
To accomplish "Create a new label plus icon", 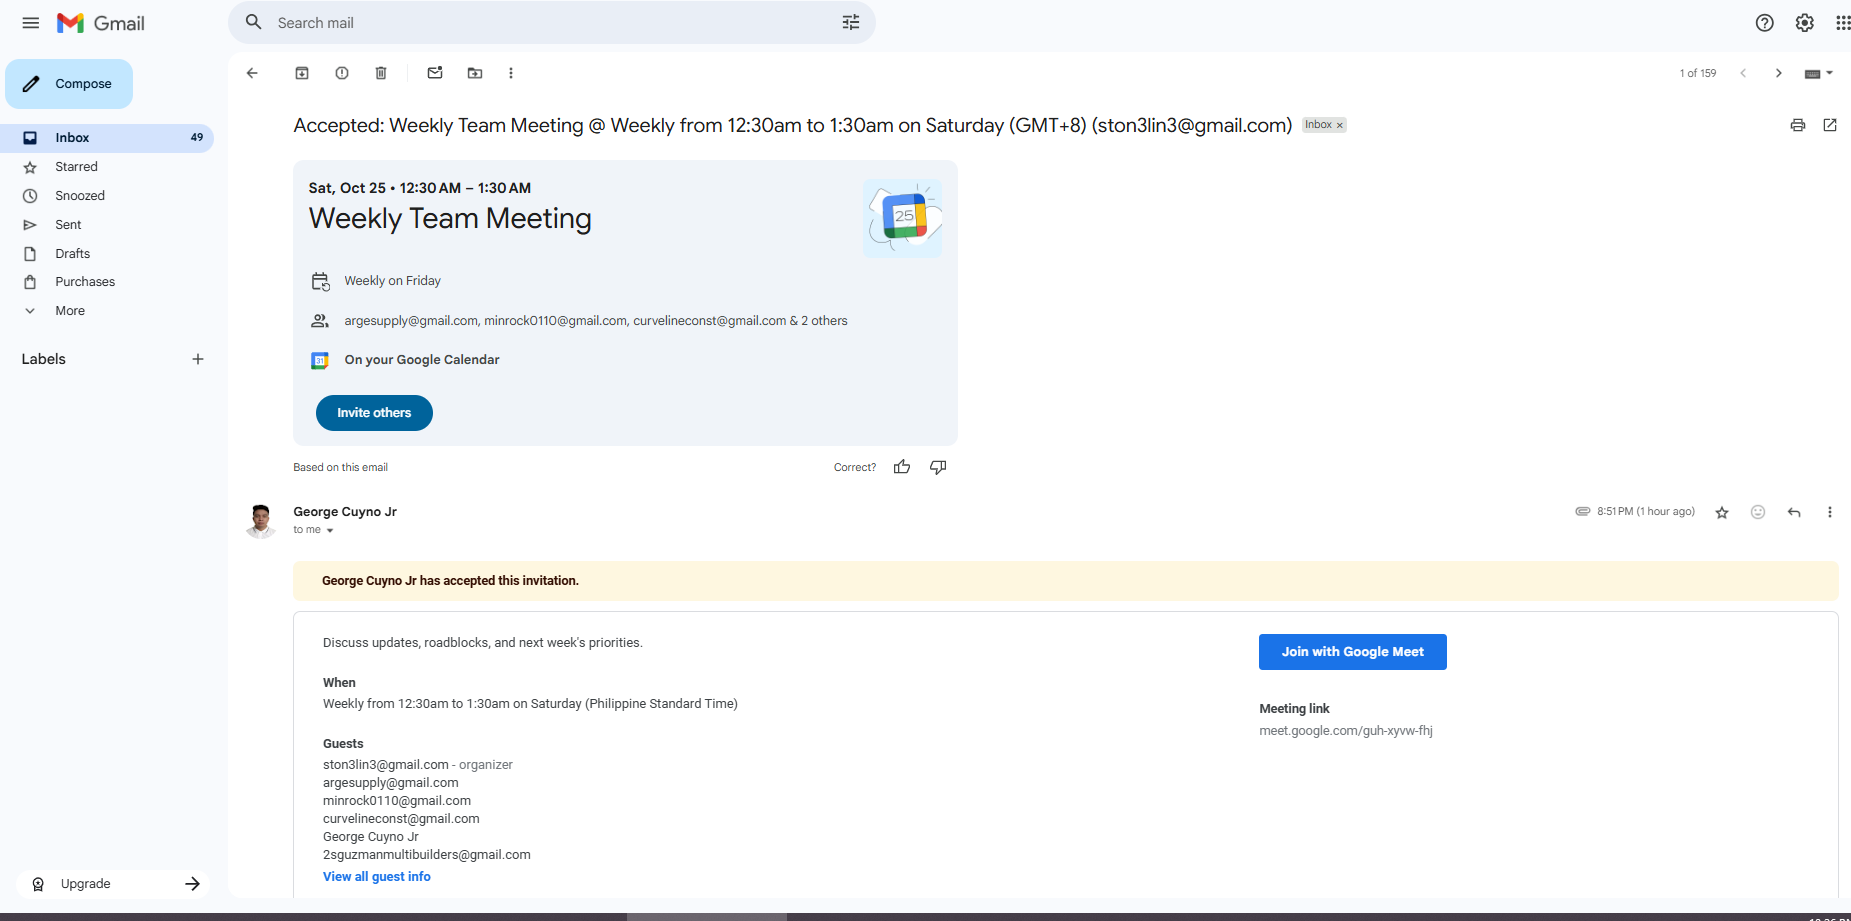I will 198,359.
